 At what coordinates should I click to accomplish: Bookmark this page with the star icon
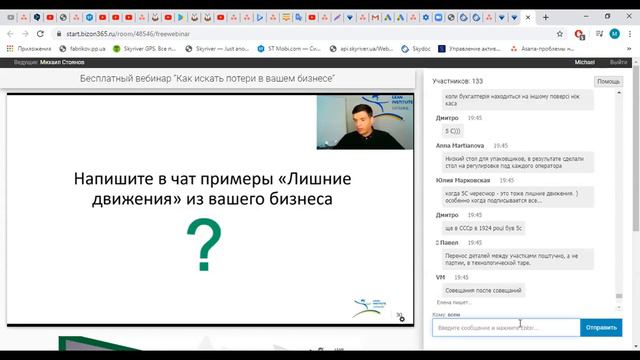[560, 34]
